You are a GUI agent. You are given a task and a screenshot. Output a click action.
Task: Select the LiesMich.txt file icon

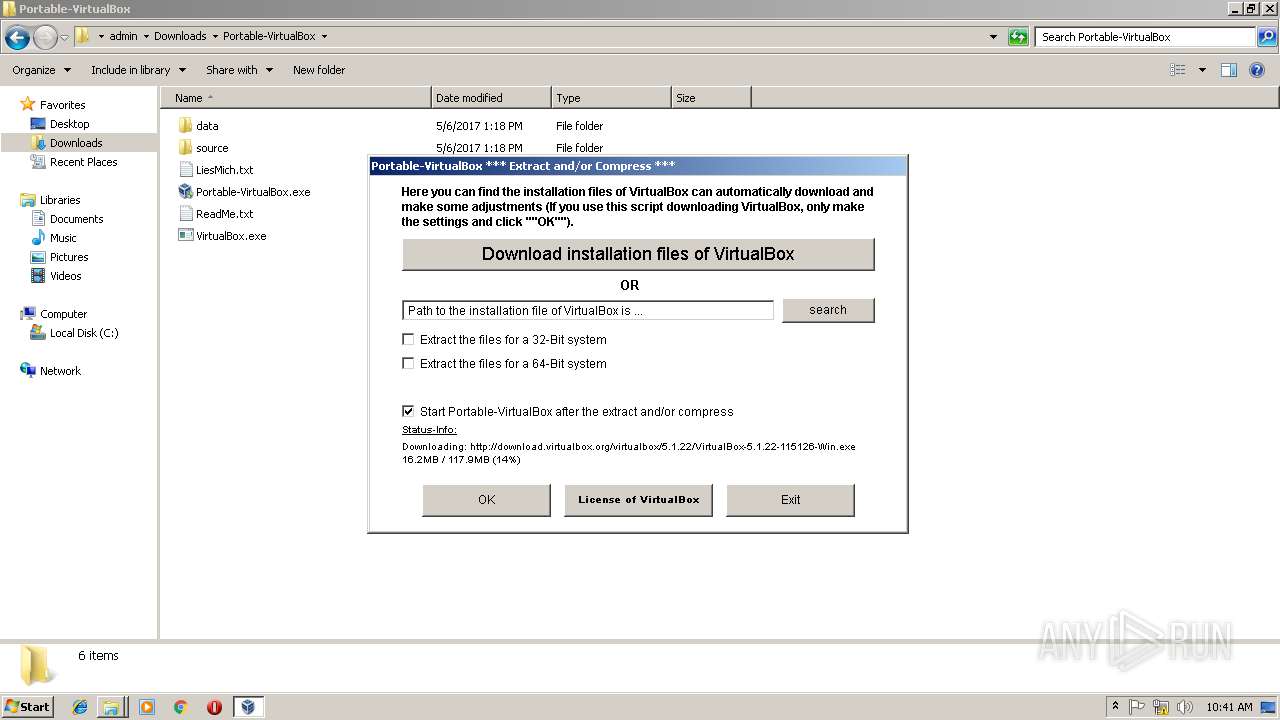point(185,170)
